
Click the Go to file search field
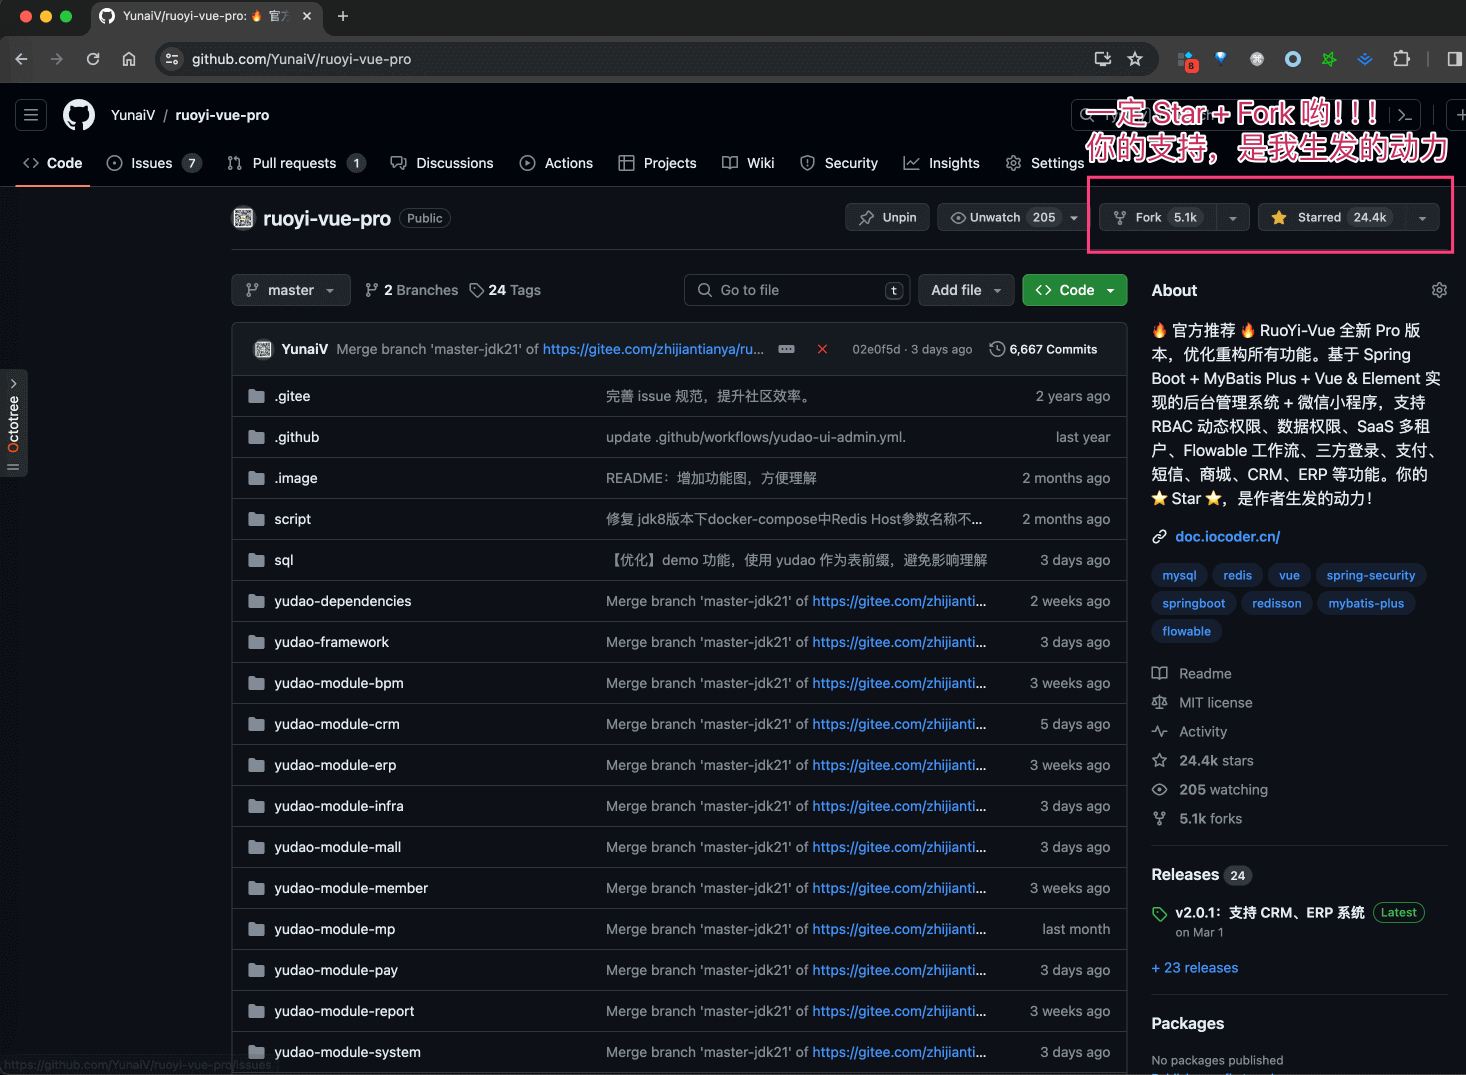pyautogui.click(x=797, y=290)
